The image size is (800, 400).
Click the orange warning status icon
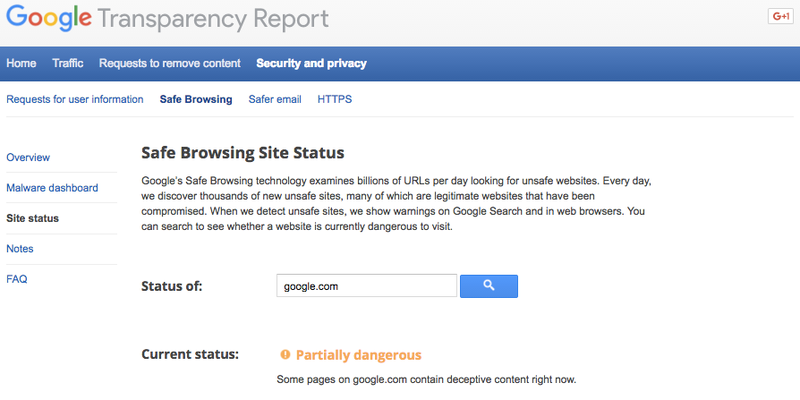(x=285, y=355)
